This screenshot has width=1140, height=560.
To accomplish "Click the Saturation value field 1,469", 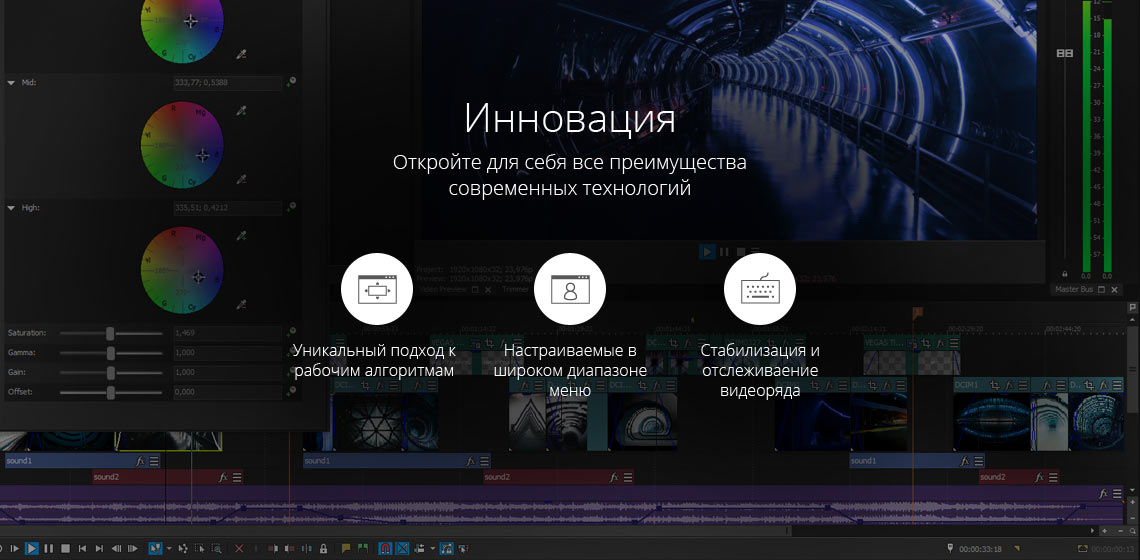I will click(x=227, y=333).
